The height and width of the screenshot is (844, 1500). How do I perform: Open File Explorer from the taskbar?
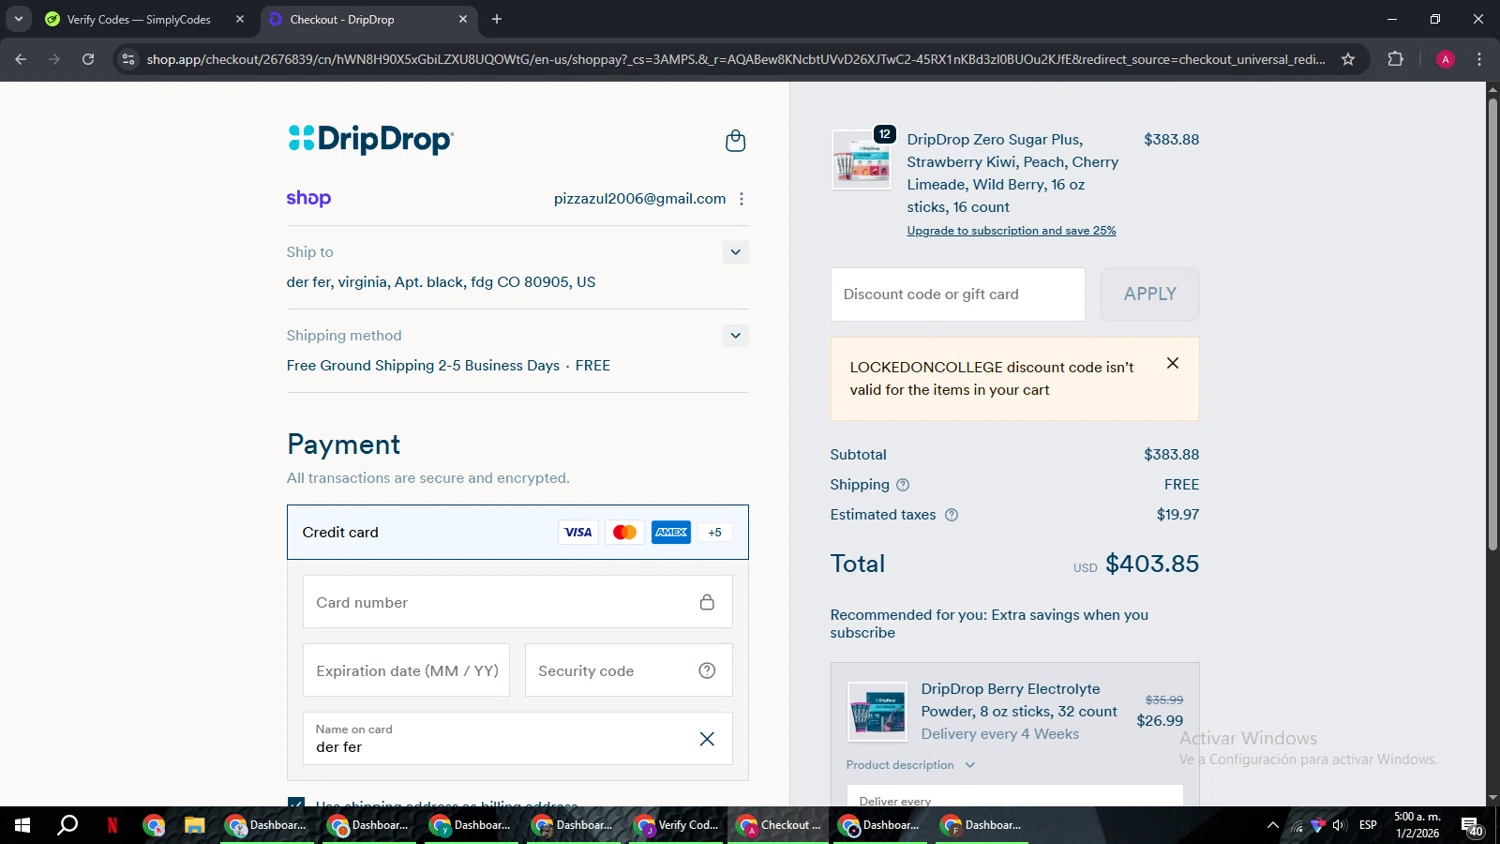click(194, 825)
